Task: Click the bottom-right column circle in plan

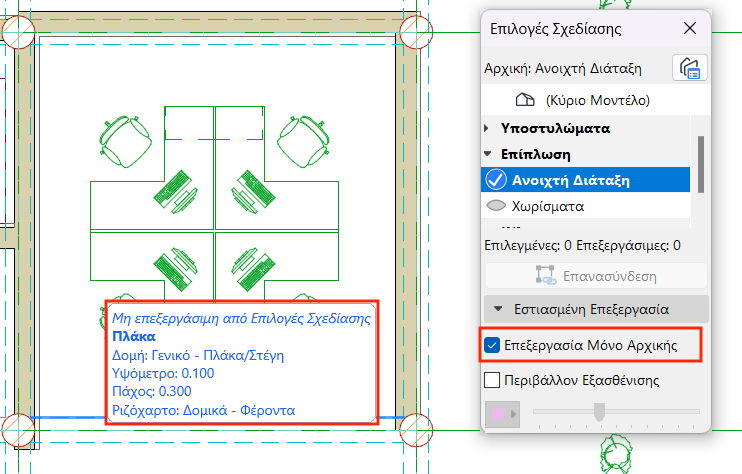Action: pyautogui.click(x=416, y=430)
